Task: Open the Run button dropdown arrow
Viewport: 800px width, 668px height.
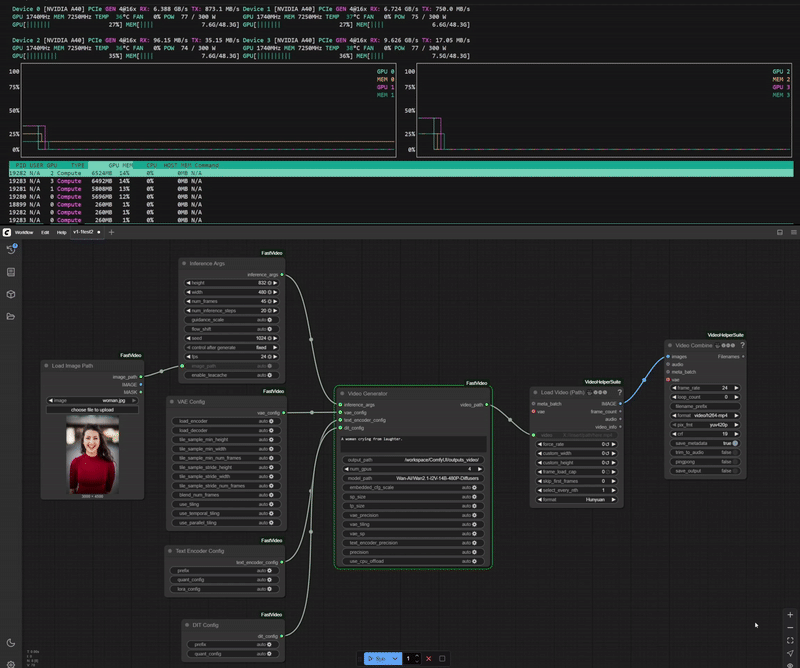Action: [x=395, y=658]
